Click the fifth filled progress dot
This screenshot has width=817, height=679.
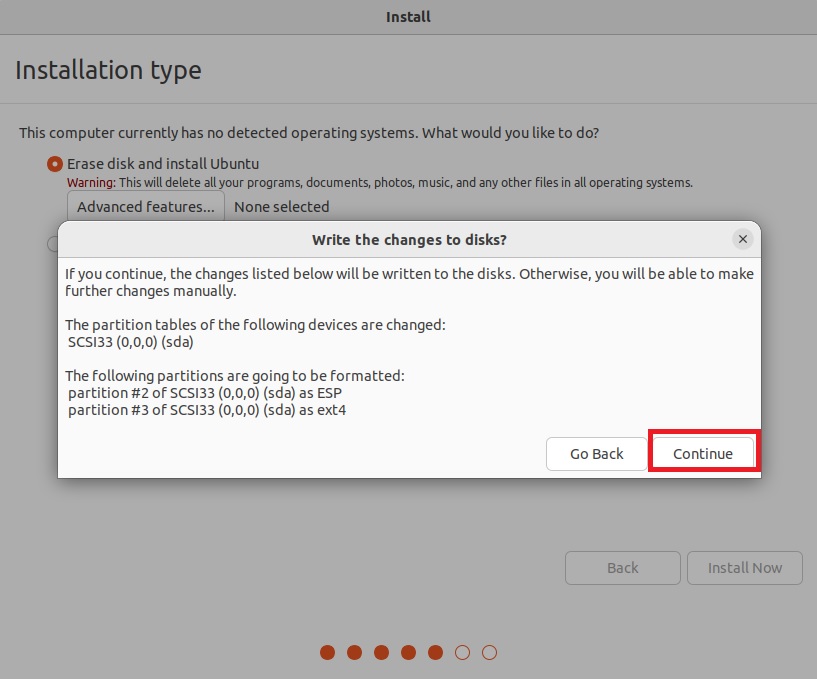[x=435, y=652]
